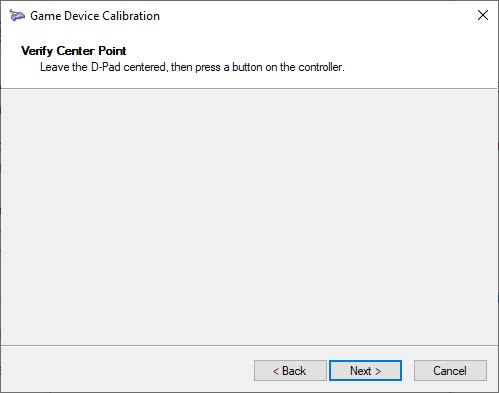Click the empty gray calibration panel
The width and height of the screenshot is (499, 393).
249,217
